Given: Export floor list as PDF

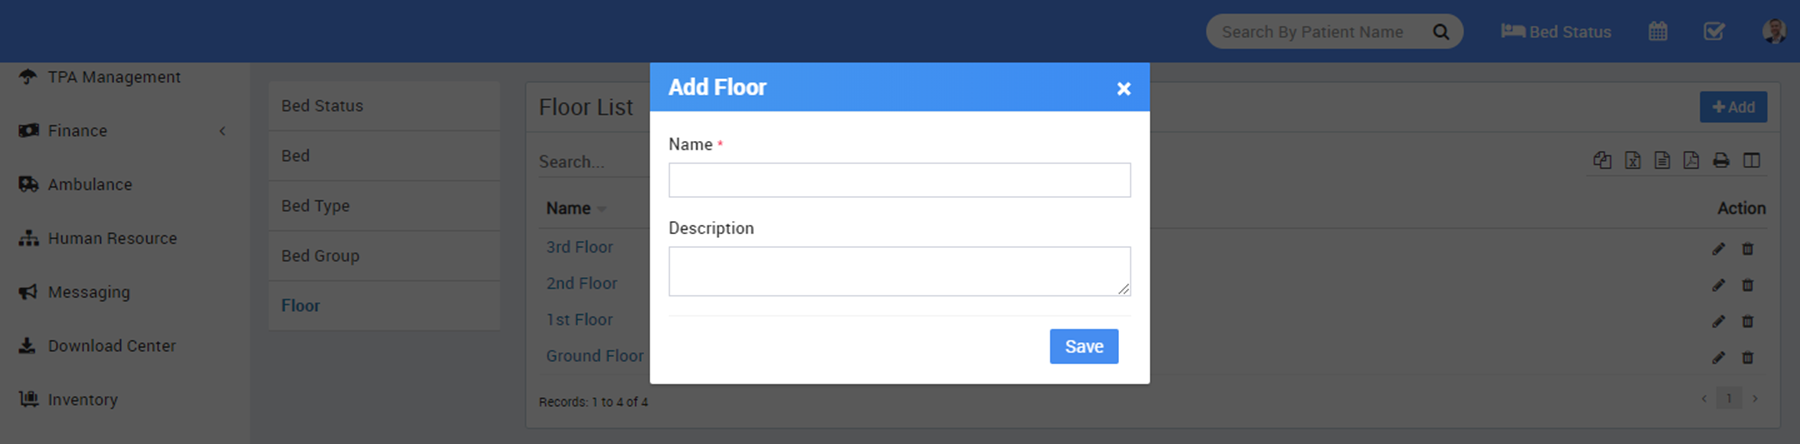Looking at the screenshot, I should [x=1691, y=160].
